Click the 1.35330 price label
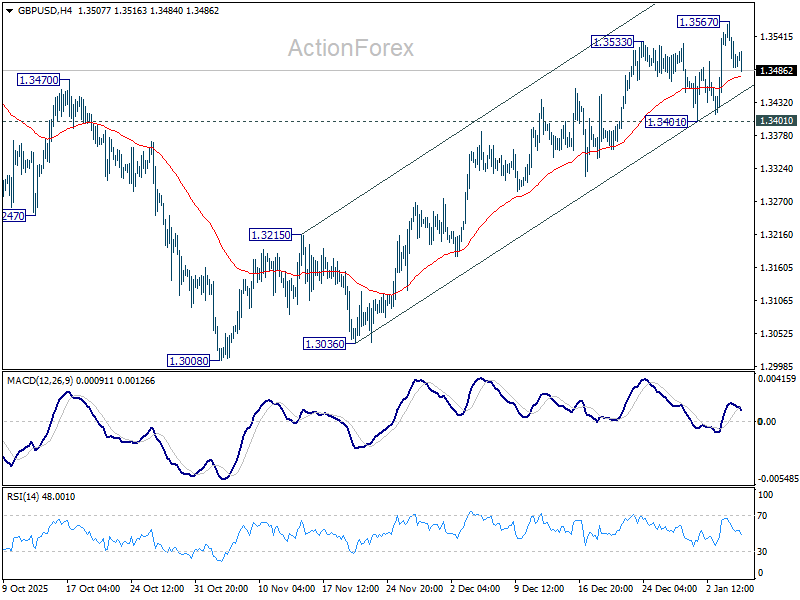Screen dimensions: 800x600 click(x=612, y=42)
